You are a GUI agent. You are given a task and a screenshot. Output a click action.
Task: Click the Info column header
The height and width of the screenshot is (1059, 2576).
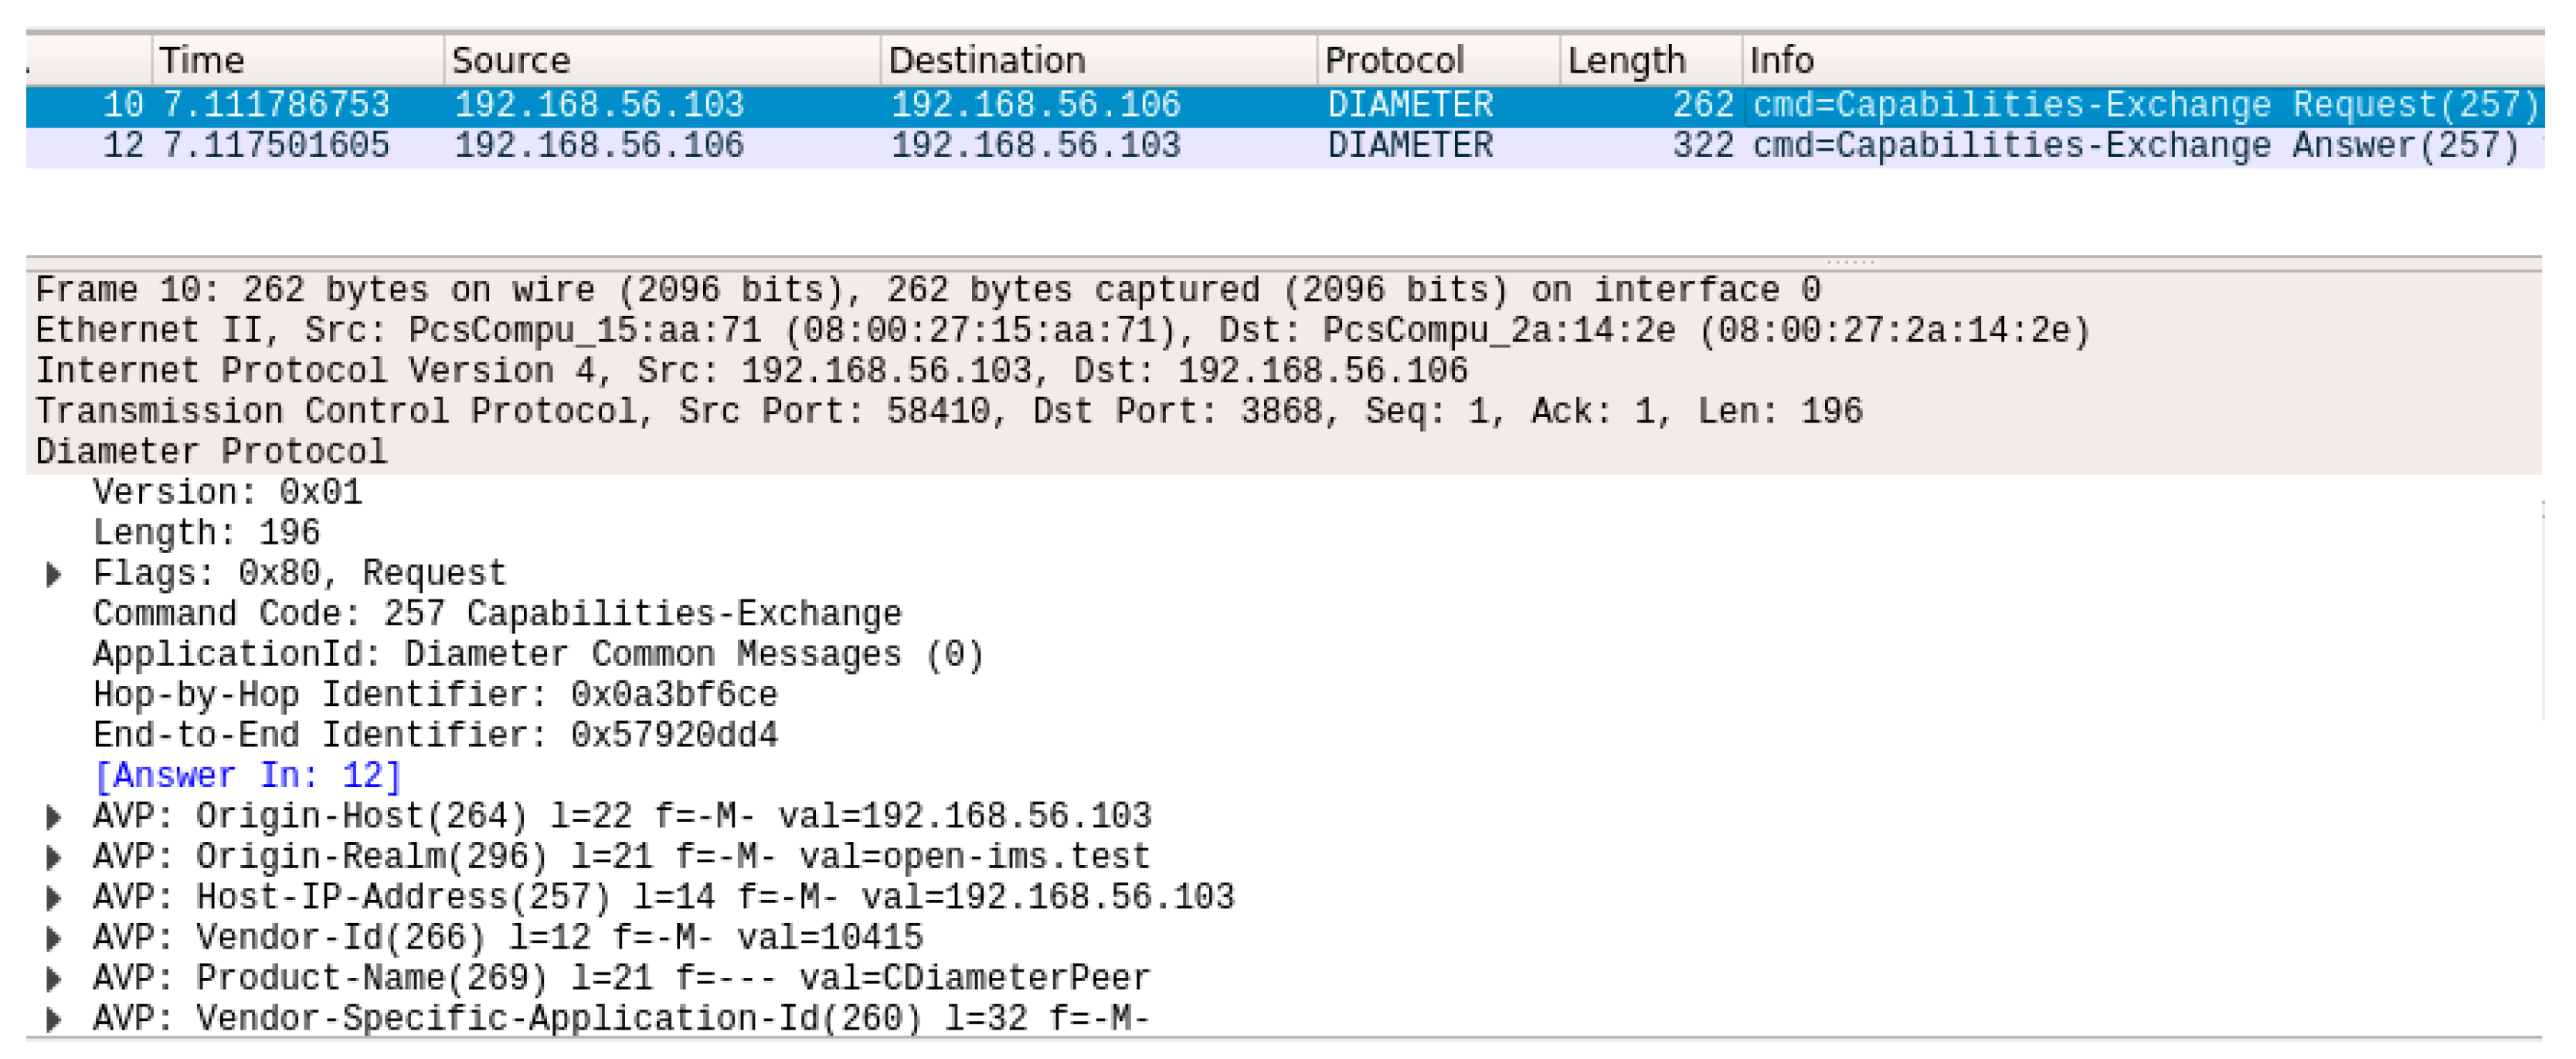click(2140, 60)
